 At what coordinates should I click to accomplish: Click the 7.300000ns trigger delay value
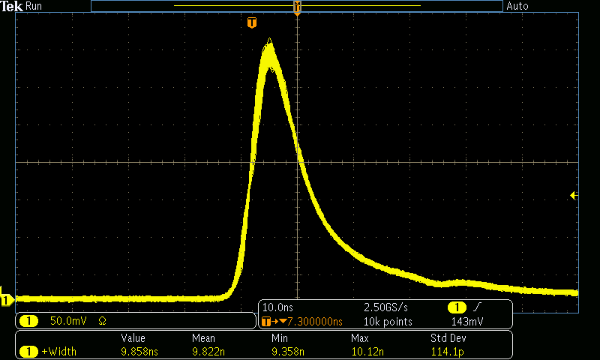[x=315, y=322]
